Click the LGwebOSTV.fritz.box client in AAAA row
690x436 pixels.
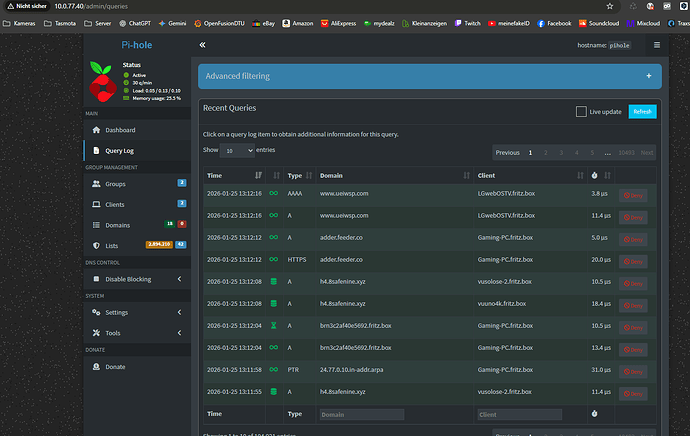tap(506, 193)
